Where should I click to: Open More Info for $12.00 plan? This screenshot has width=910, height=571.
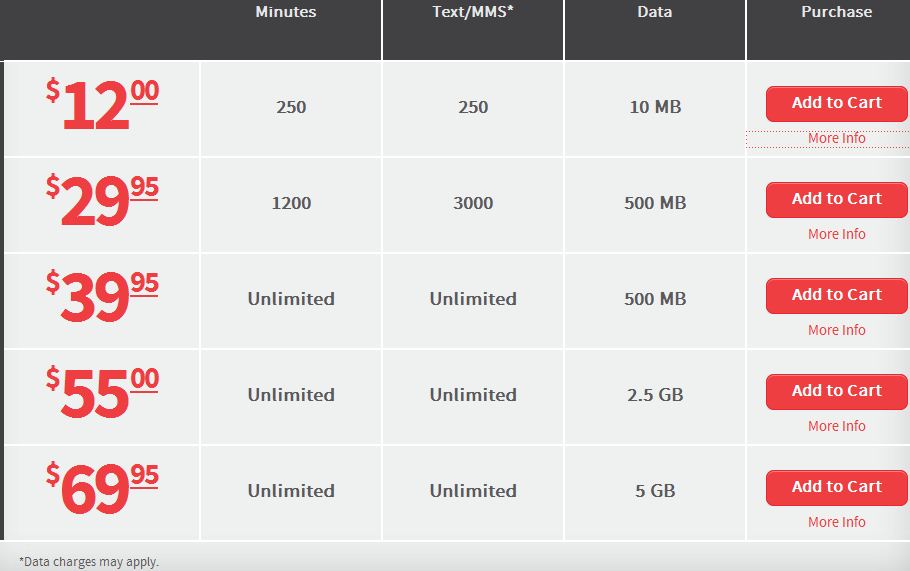pyautogui.click(x=836, y=139)
